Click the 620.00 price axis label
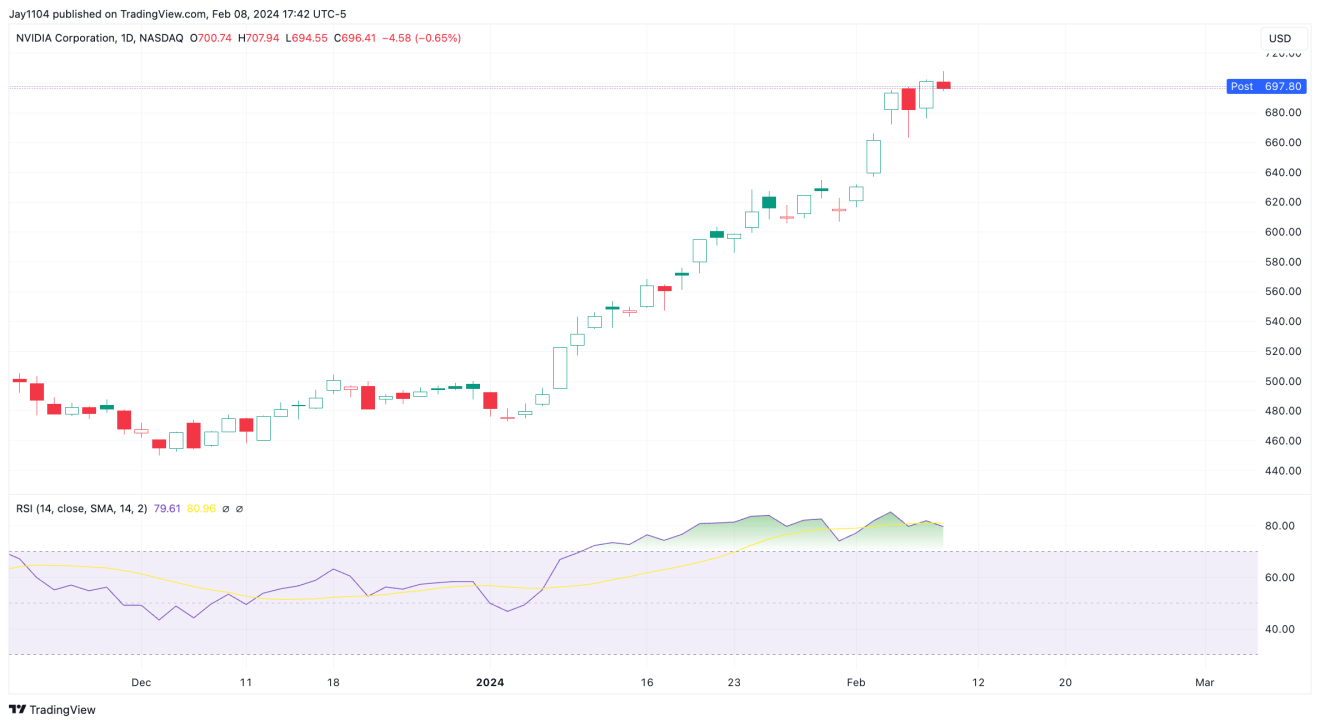Viewport: 1320px width, 725px height. pos(1283,202)
